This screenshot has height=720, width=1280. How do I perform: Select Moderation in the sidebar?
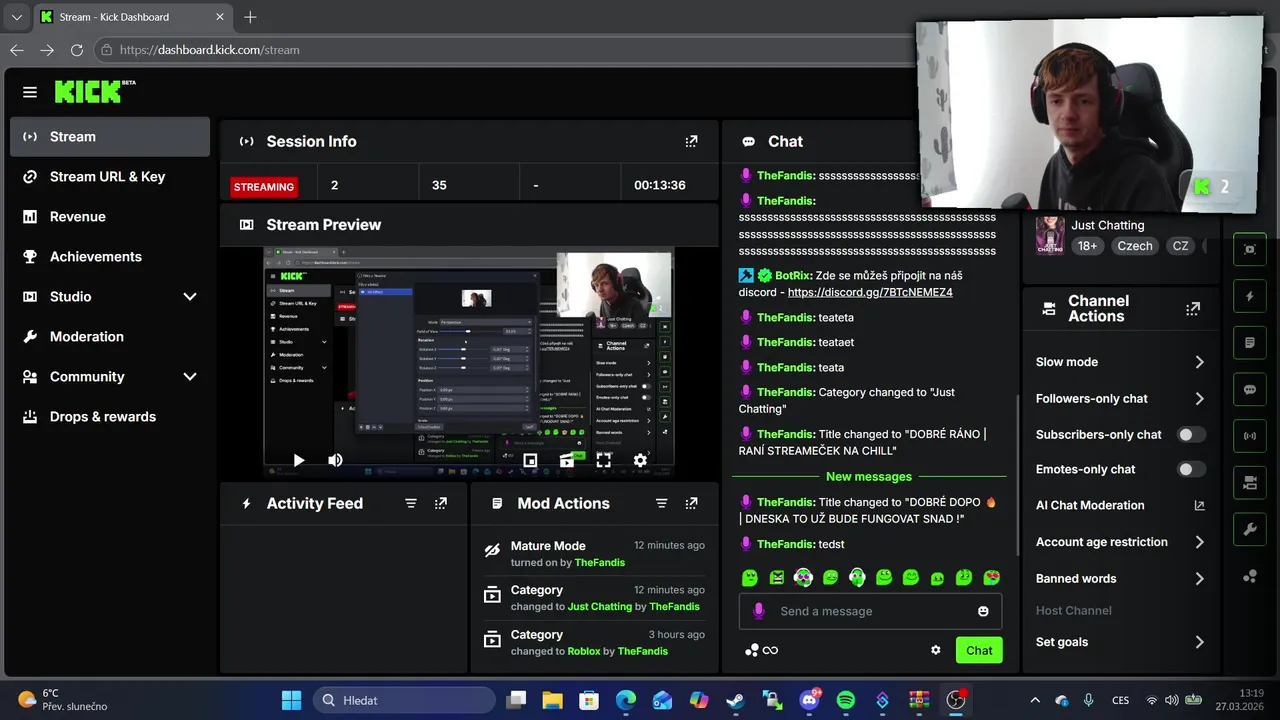pyautogui.click(x=110, y=337)
